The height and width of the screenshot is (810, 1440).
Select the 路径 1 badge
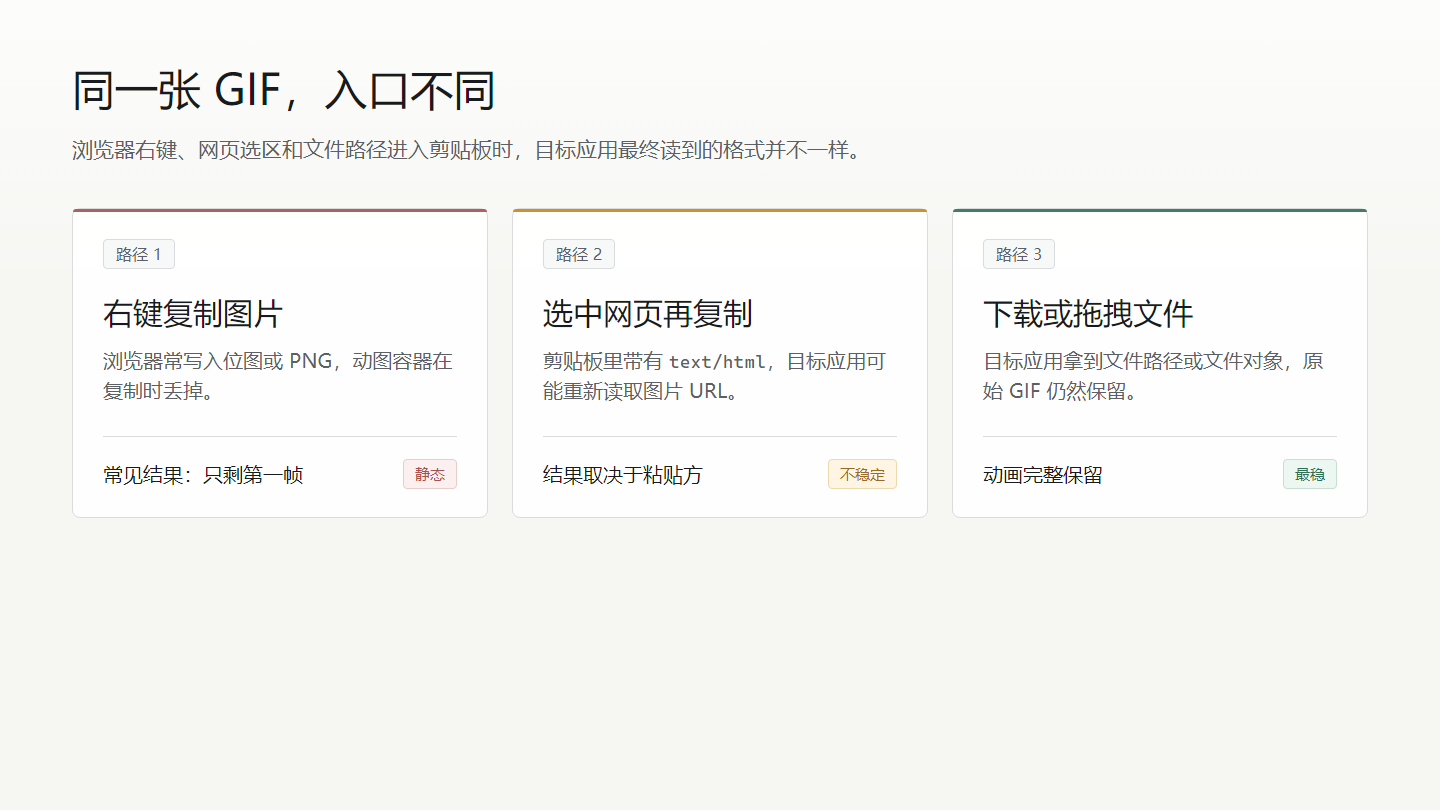(139, 254)
